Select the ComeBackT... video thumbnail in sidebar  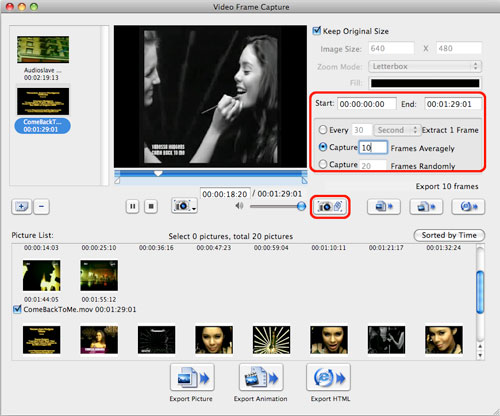43,102
